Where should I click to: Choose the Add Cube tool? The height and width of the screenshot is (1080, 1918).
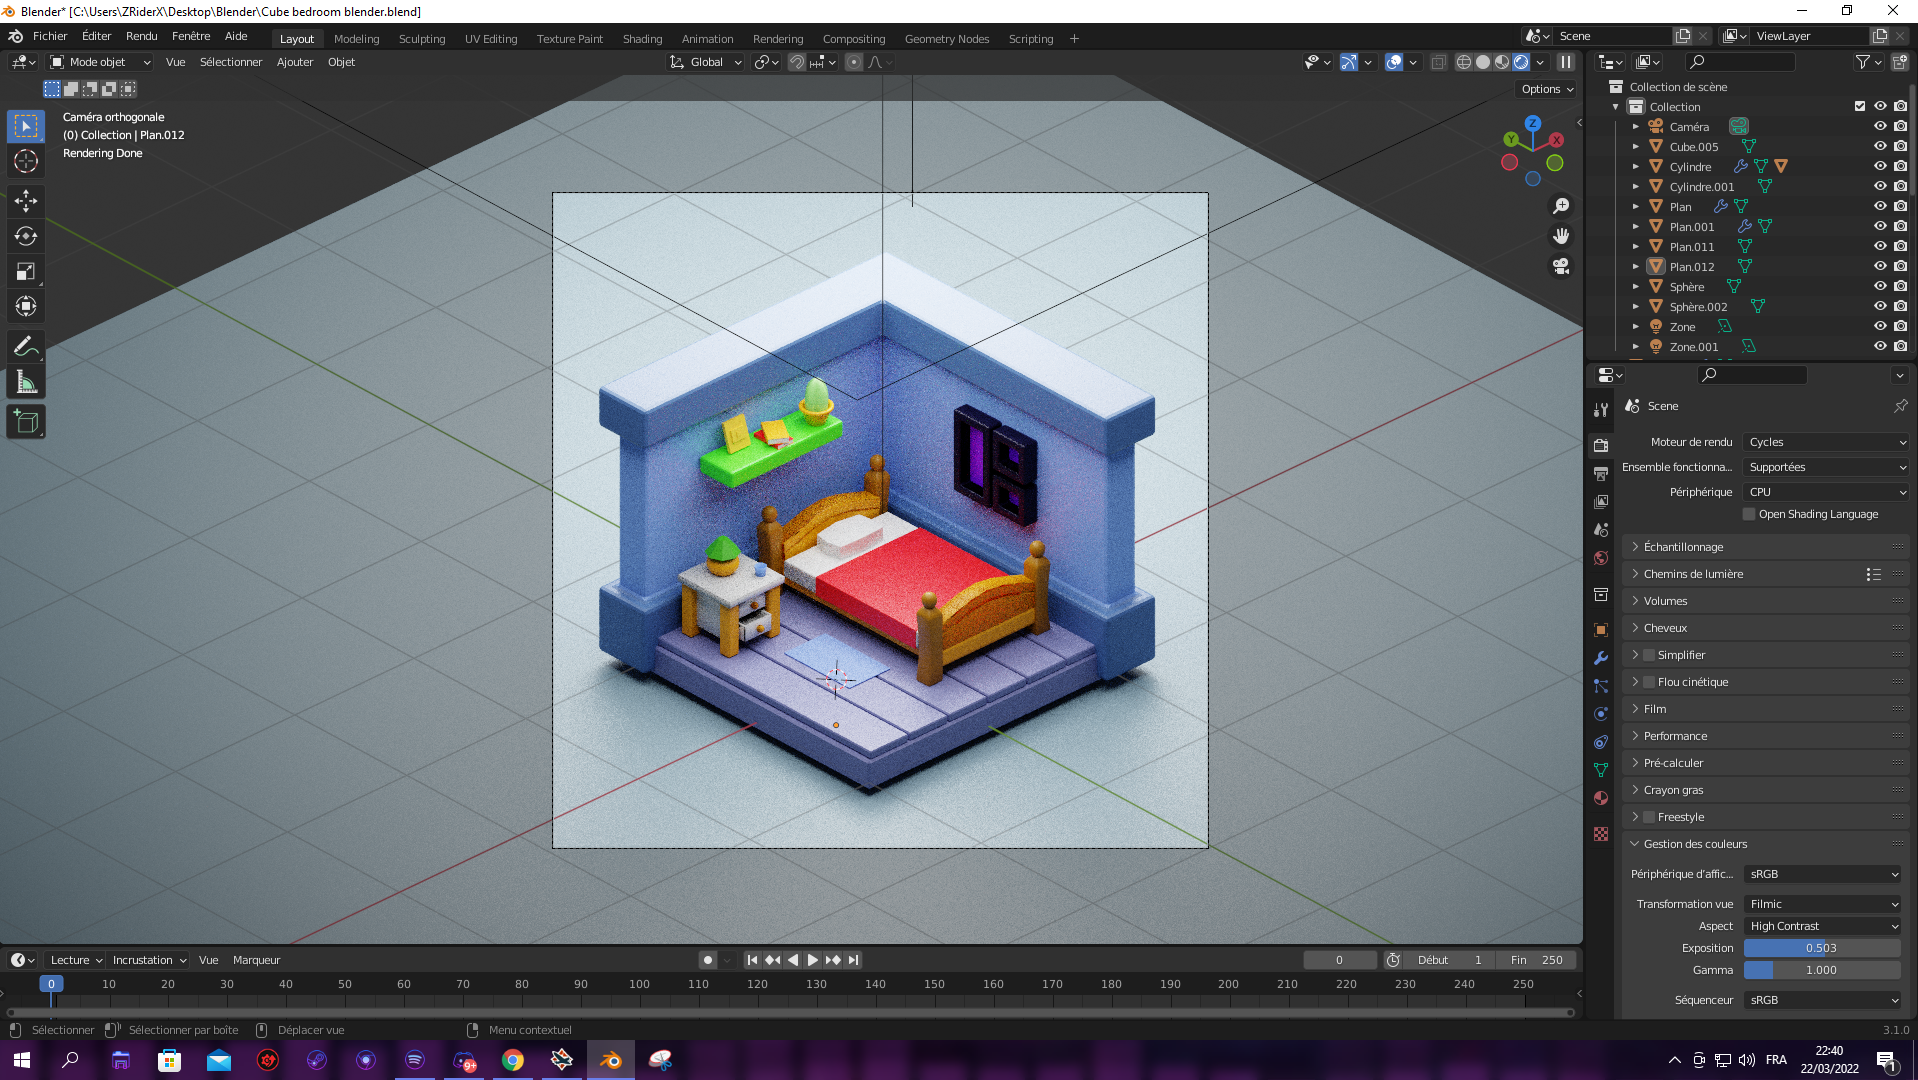click(x=26, y=422)
